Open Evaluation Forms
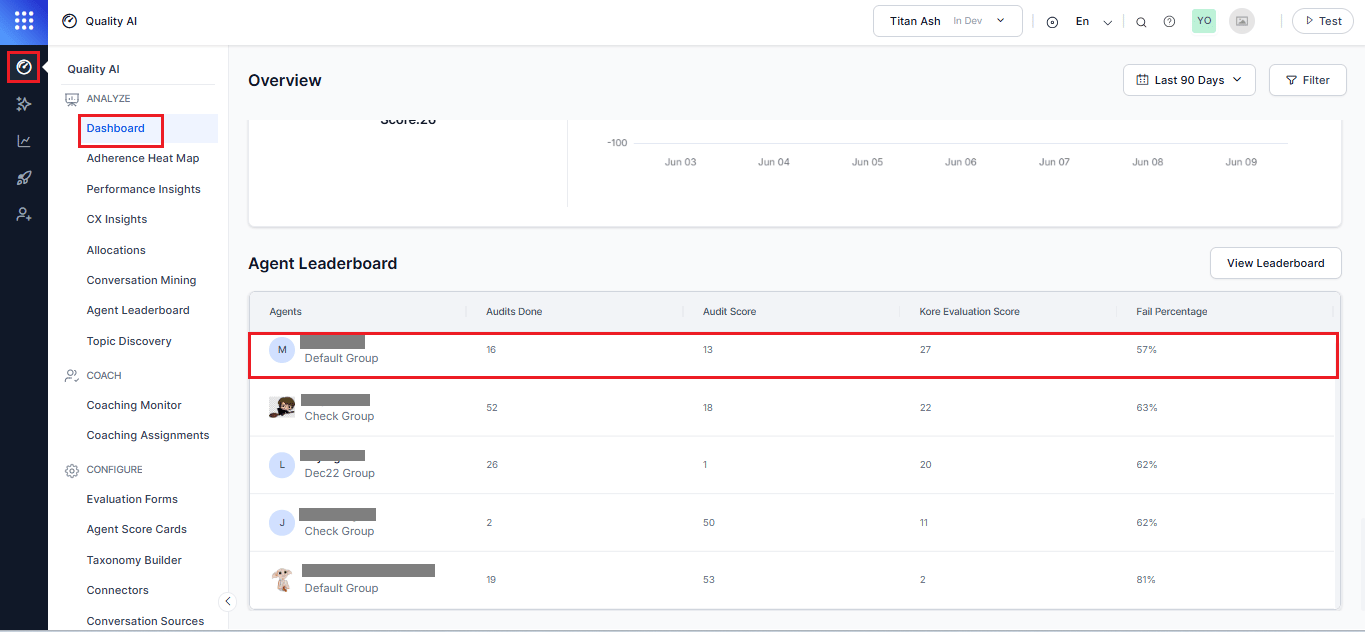The height and width of the screenshot is (632, 1365). (x=132, y=499)
